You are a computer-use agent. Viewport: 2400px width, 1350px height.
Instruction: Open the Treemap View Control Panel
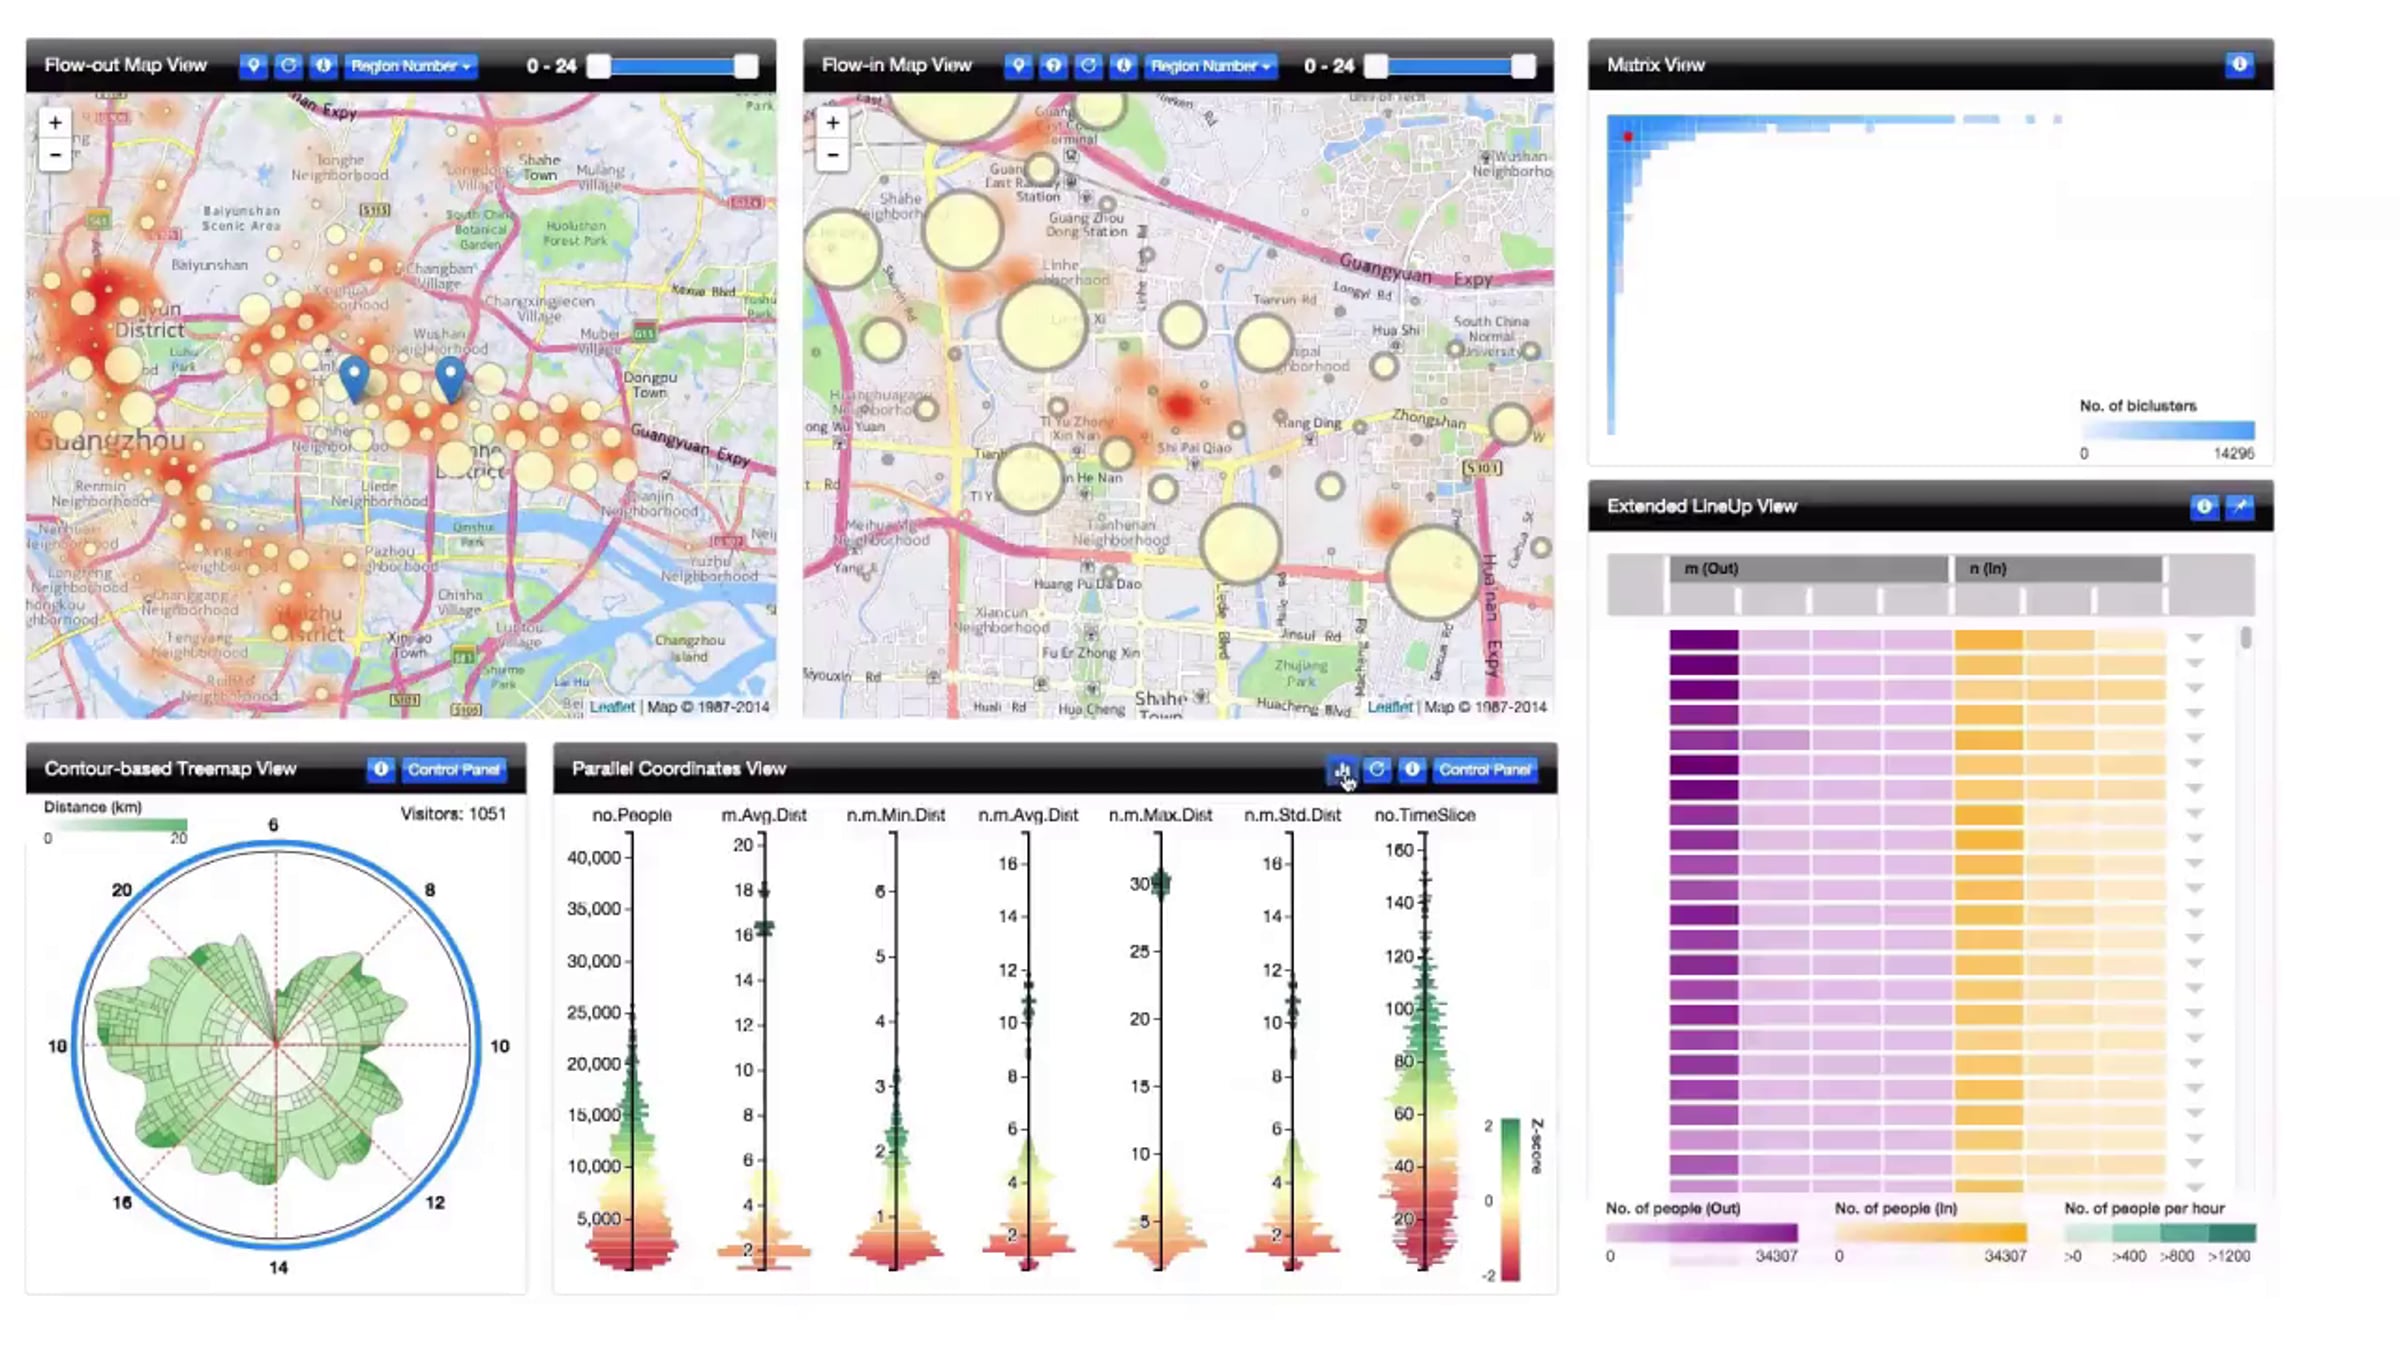[x=453, y=769]
